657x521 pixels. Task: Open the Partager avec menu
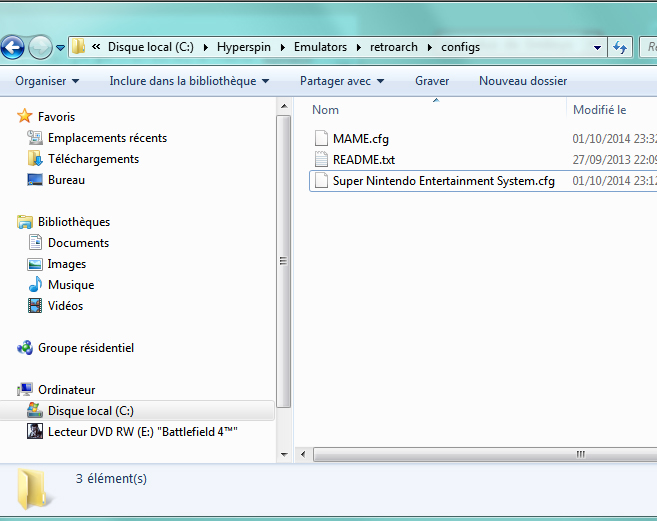point(342,81)
